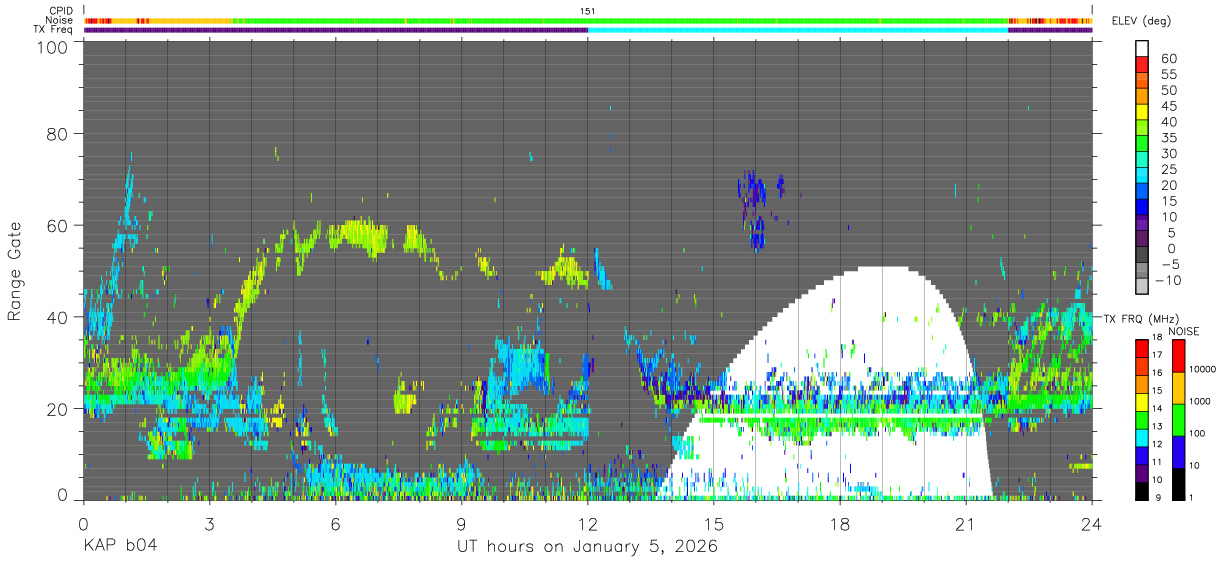Select the TX FRQ (MHz) legend title
The height and width of the screenshot is (567, 1228).
point(1141,319)
